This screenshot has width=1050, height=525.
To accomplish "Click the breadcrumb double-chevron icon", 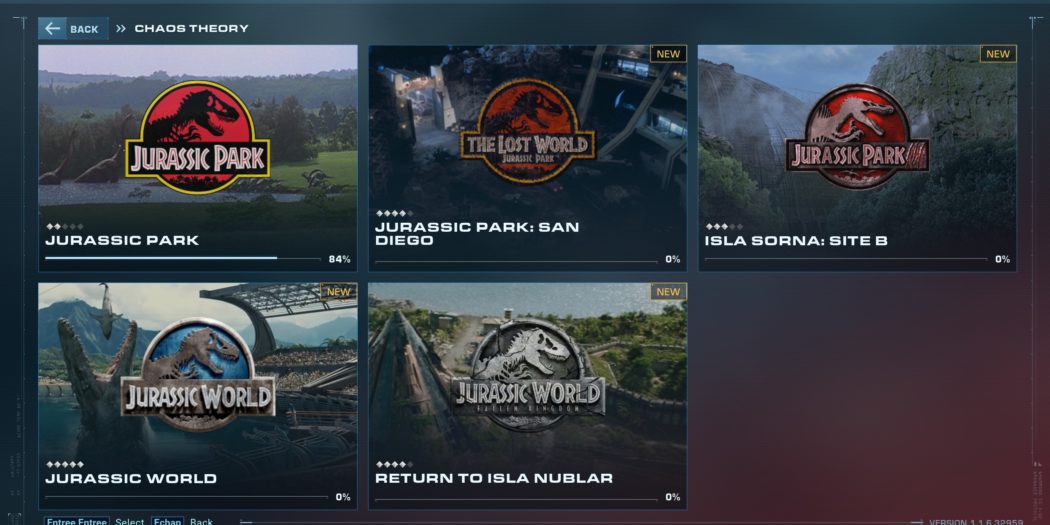I will pyautogui.click(x=121, y=29).
